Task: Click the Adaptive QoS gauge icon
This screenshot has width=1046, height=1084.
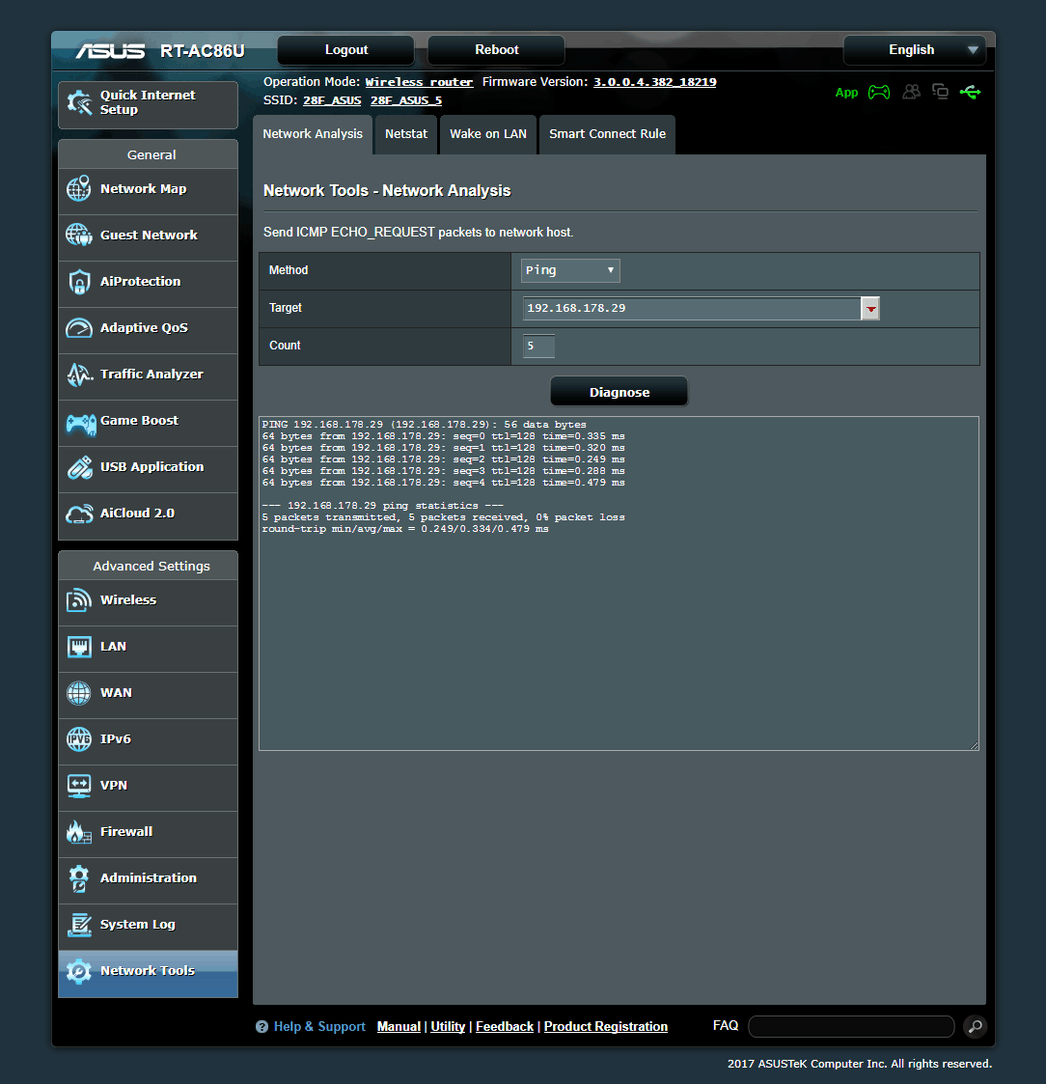Action: click(80, 328)
